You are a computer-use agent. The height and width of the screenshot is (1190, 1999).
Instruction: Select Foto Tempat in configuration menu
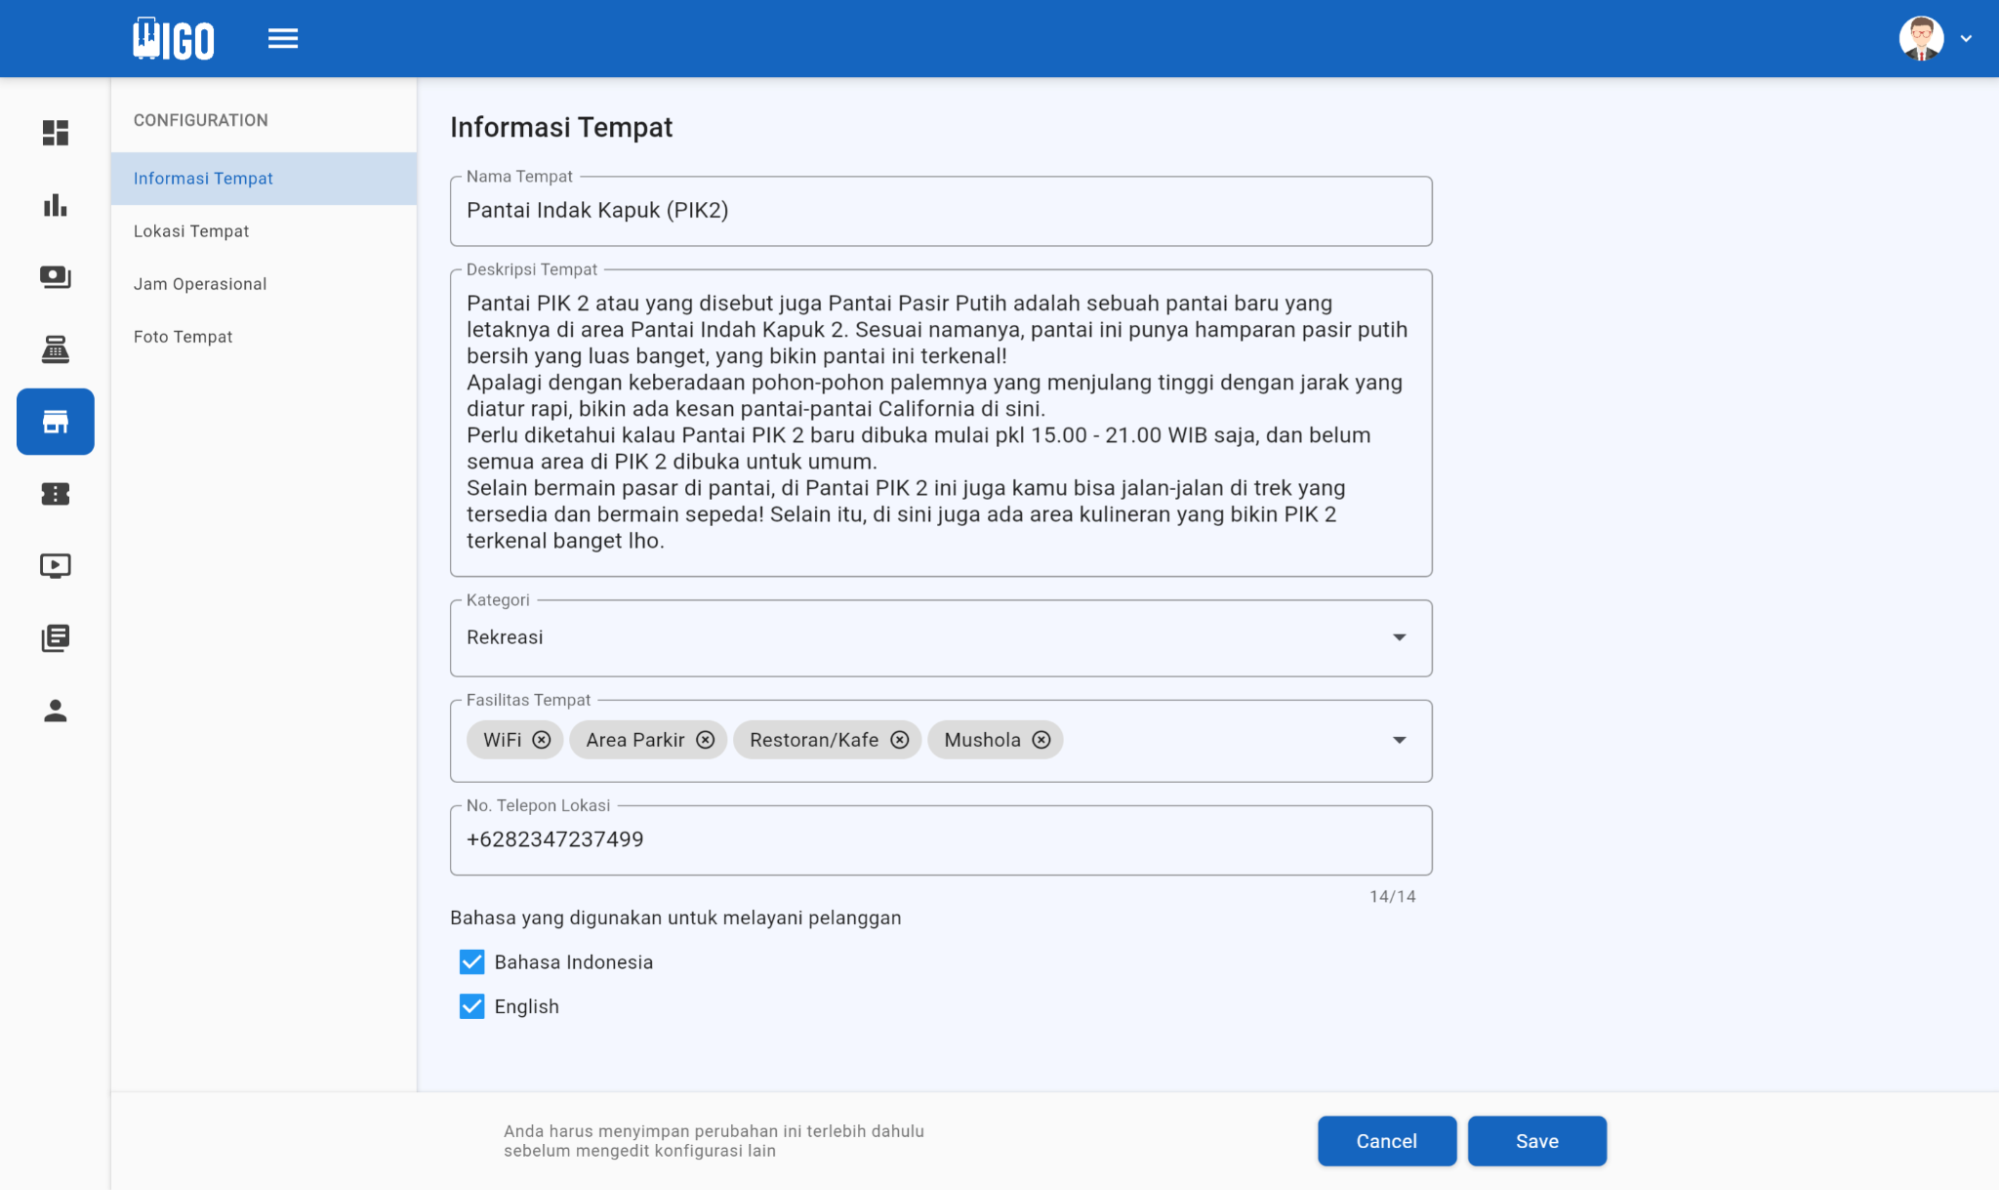[x=183, y=337]
